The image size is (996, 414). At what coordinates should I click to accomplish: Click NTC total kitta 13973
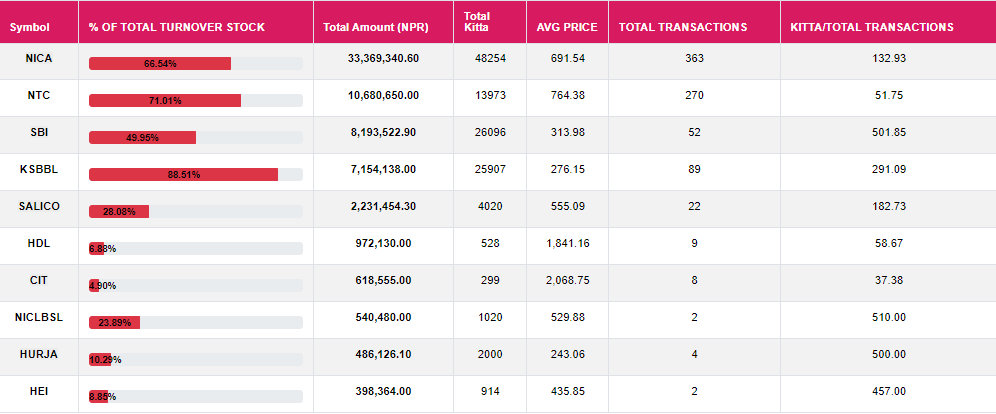490,95
